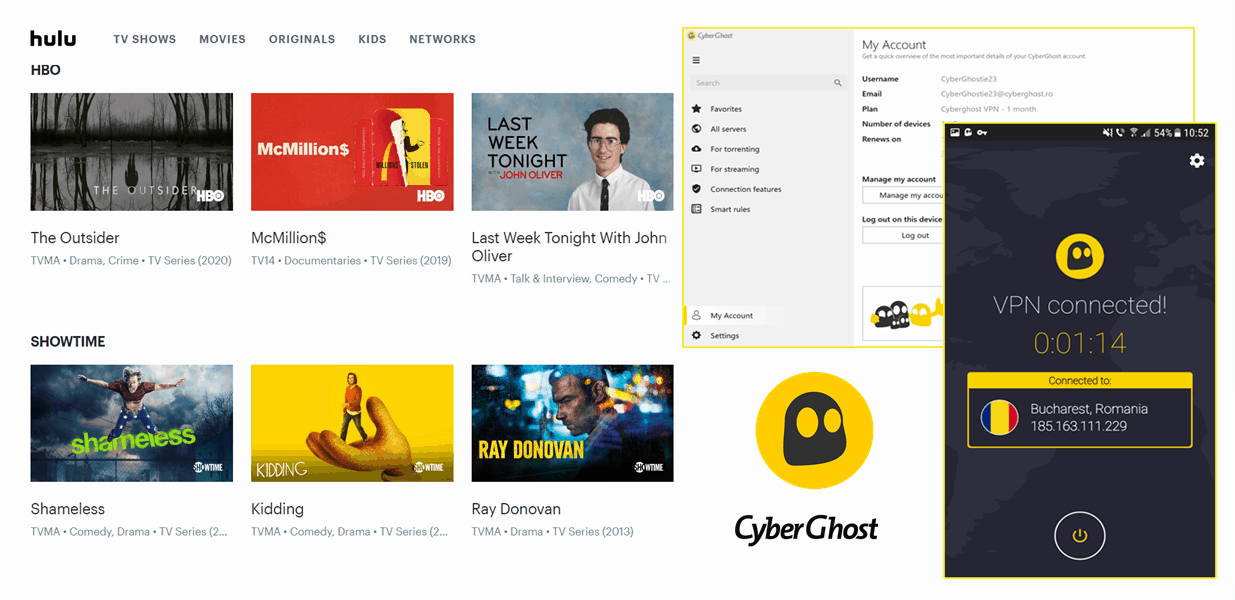Image resolution: width=1235 pixels, height=600 pixels.
Task: Click the CyberGhost window title logo
Action: click(708, 35)
